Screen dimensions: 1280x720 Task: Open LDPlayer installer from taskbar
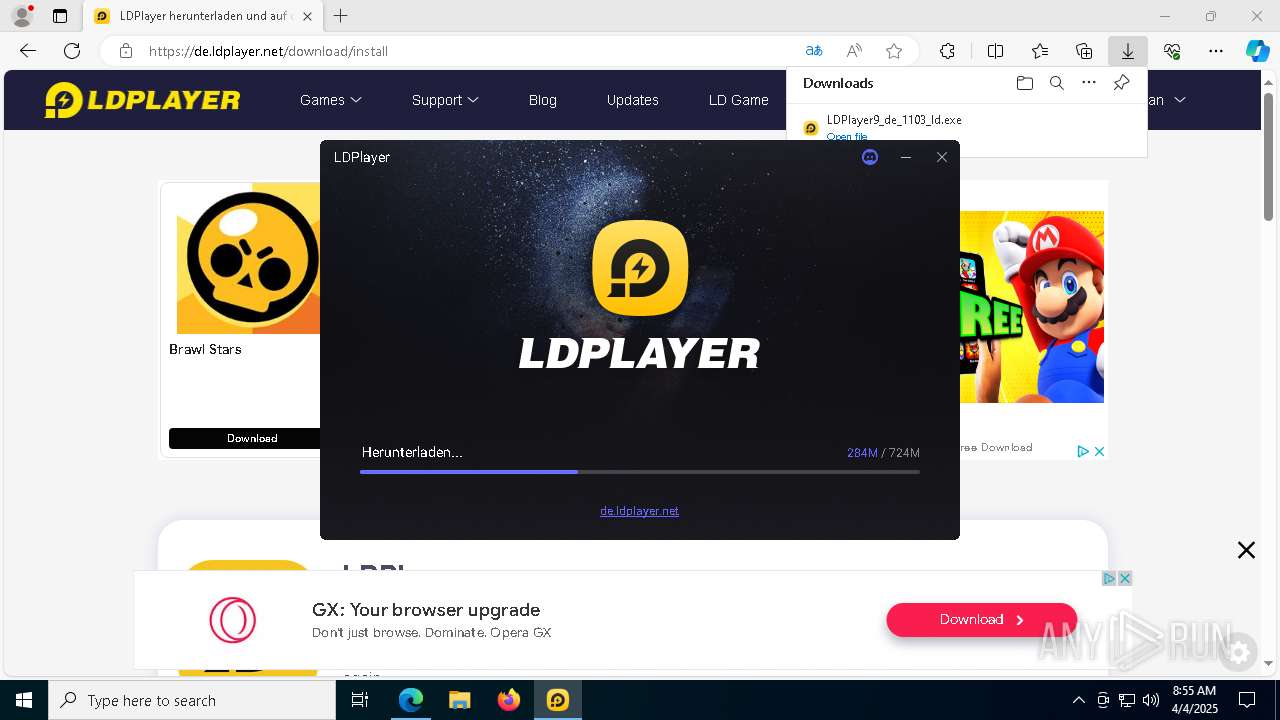click(x=558, y=700)
